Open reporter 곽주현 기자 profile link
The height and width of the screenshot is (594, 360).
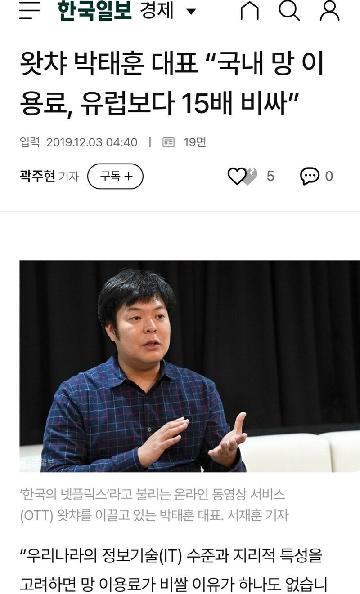coord(49,176)
